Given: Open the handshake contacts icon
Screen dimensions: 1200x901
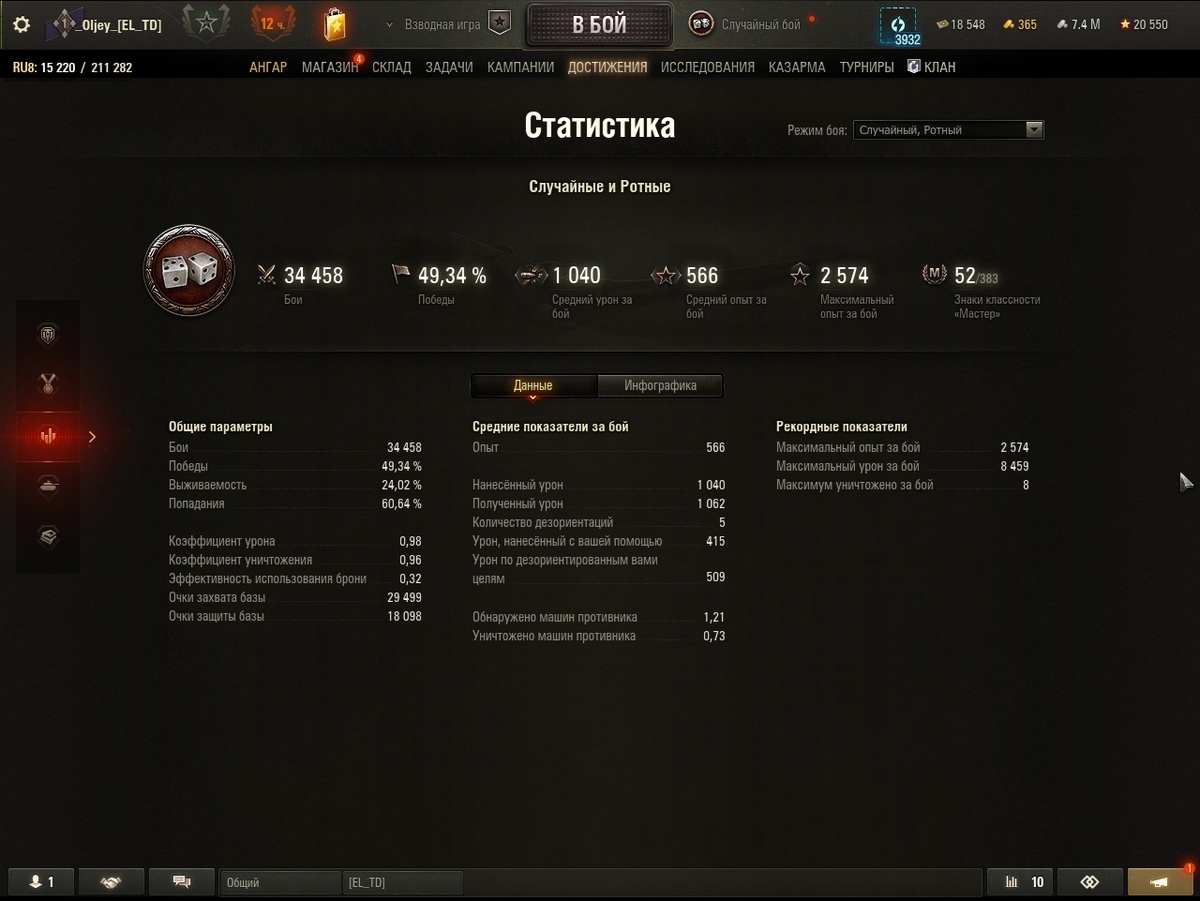Looking at the screenshot, I should 110,881.
